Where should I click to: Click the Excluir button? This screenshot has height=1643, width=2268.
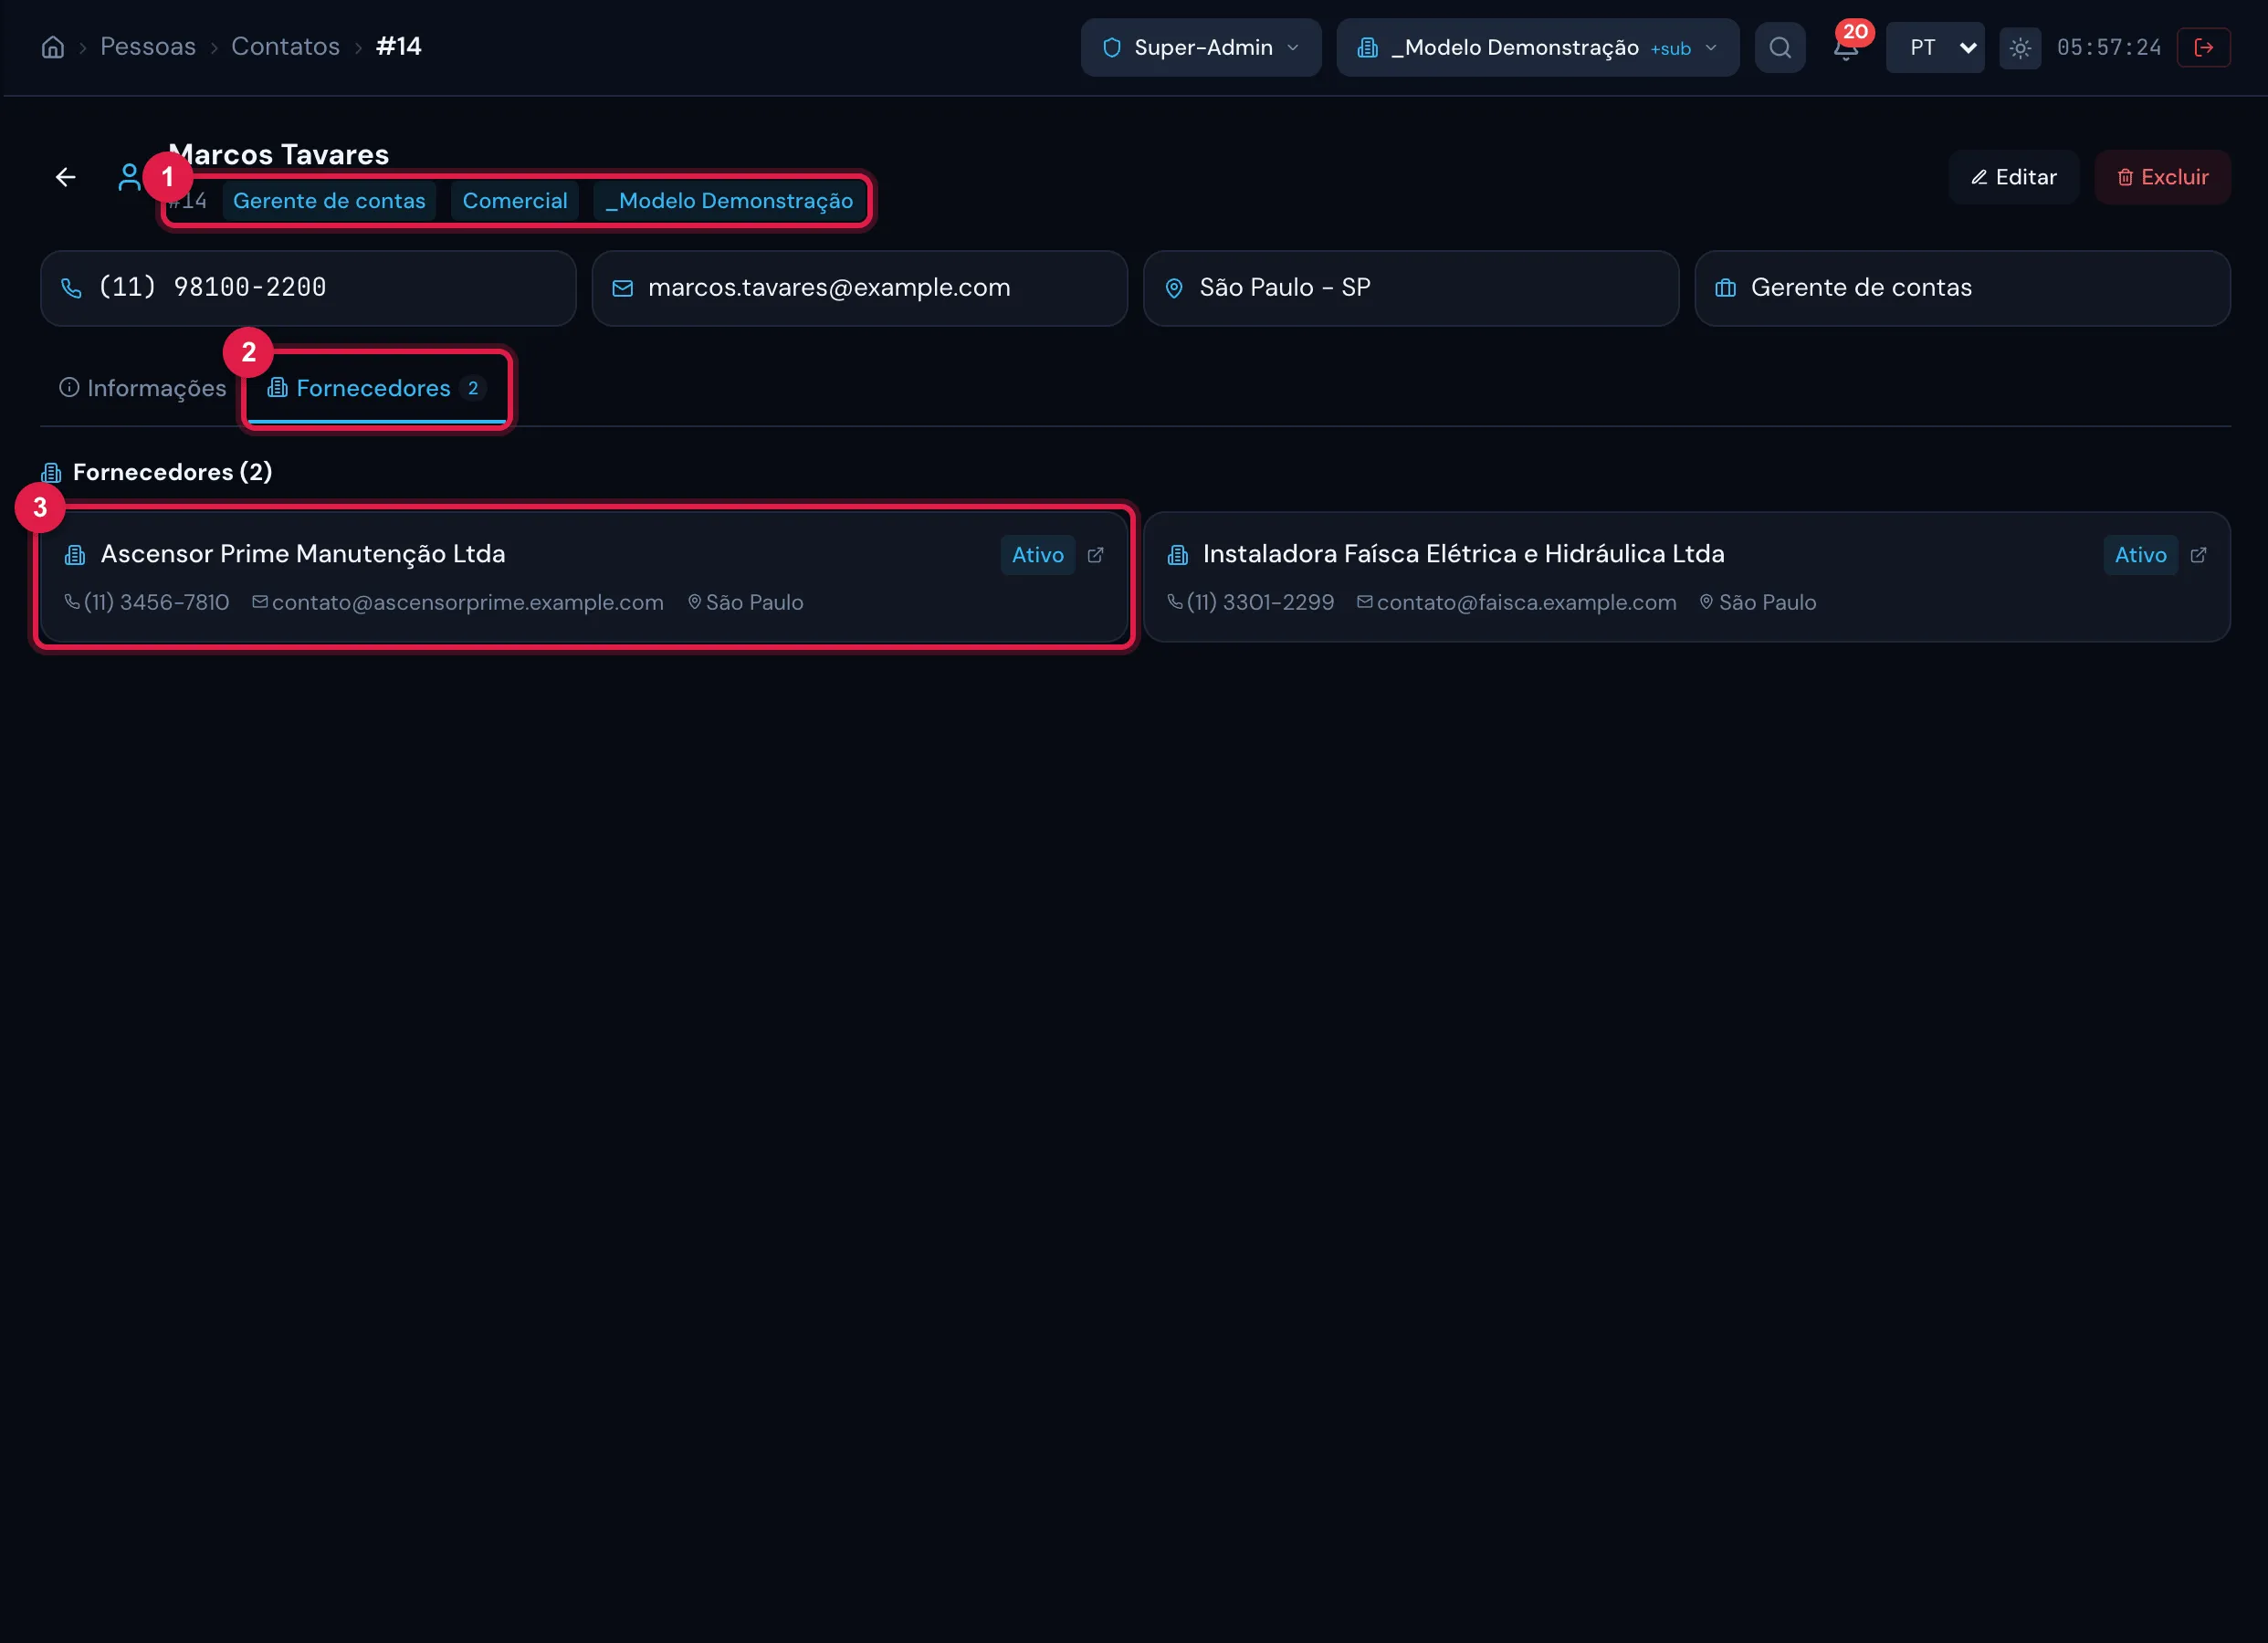pos(2162,177)
